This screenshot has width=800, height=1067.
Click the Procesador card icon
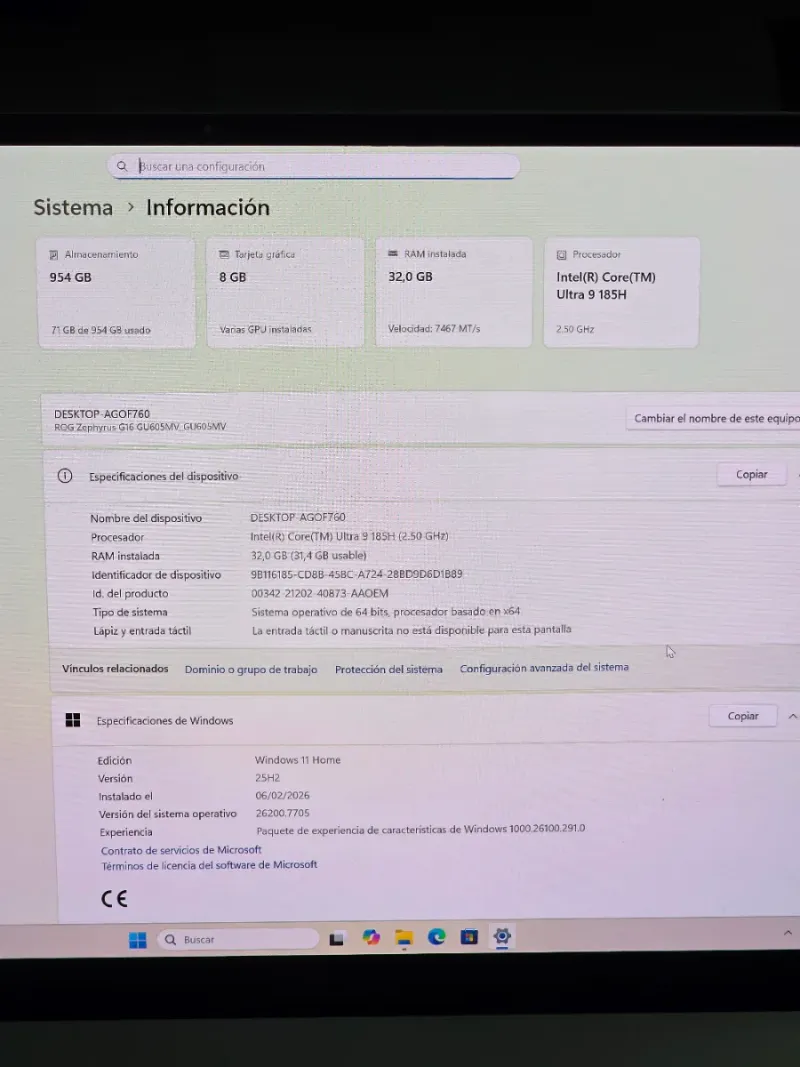coord(561,255)
